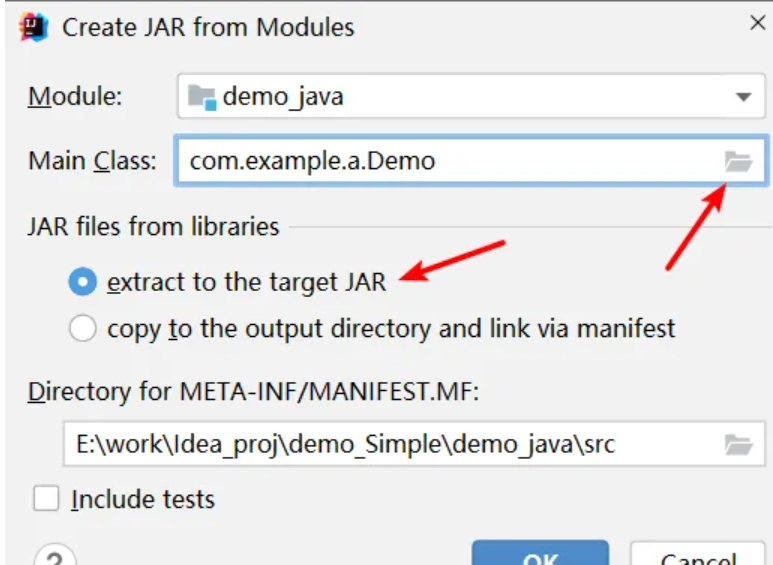Click the 'Directory for META-INF/MANIFEST.MF' label

click(x=254, y=392)
